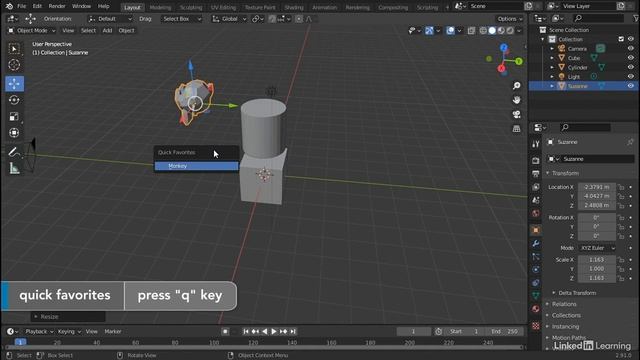Click the Scale Z value field
Screen dimensions: 640x360
click(x=596, y=278)
